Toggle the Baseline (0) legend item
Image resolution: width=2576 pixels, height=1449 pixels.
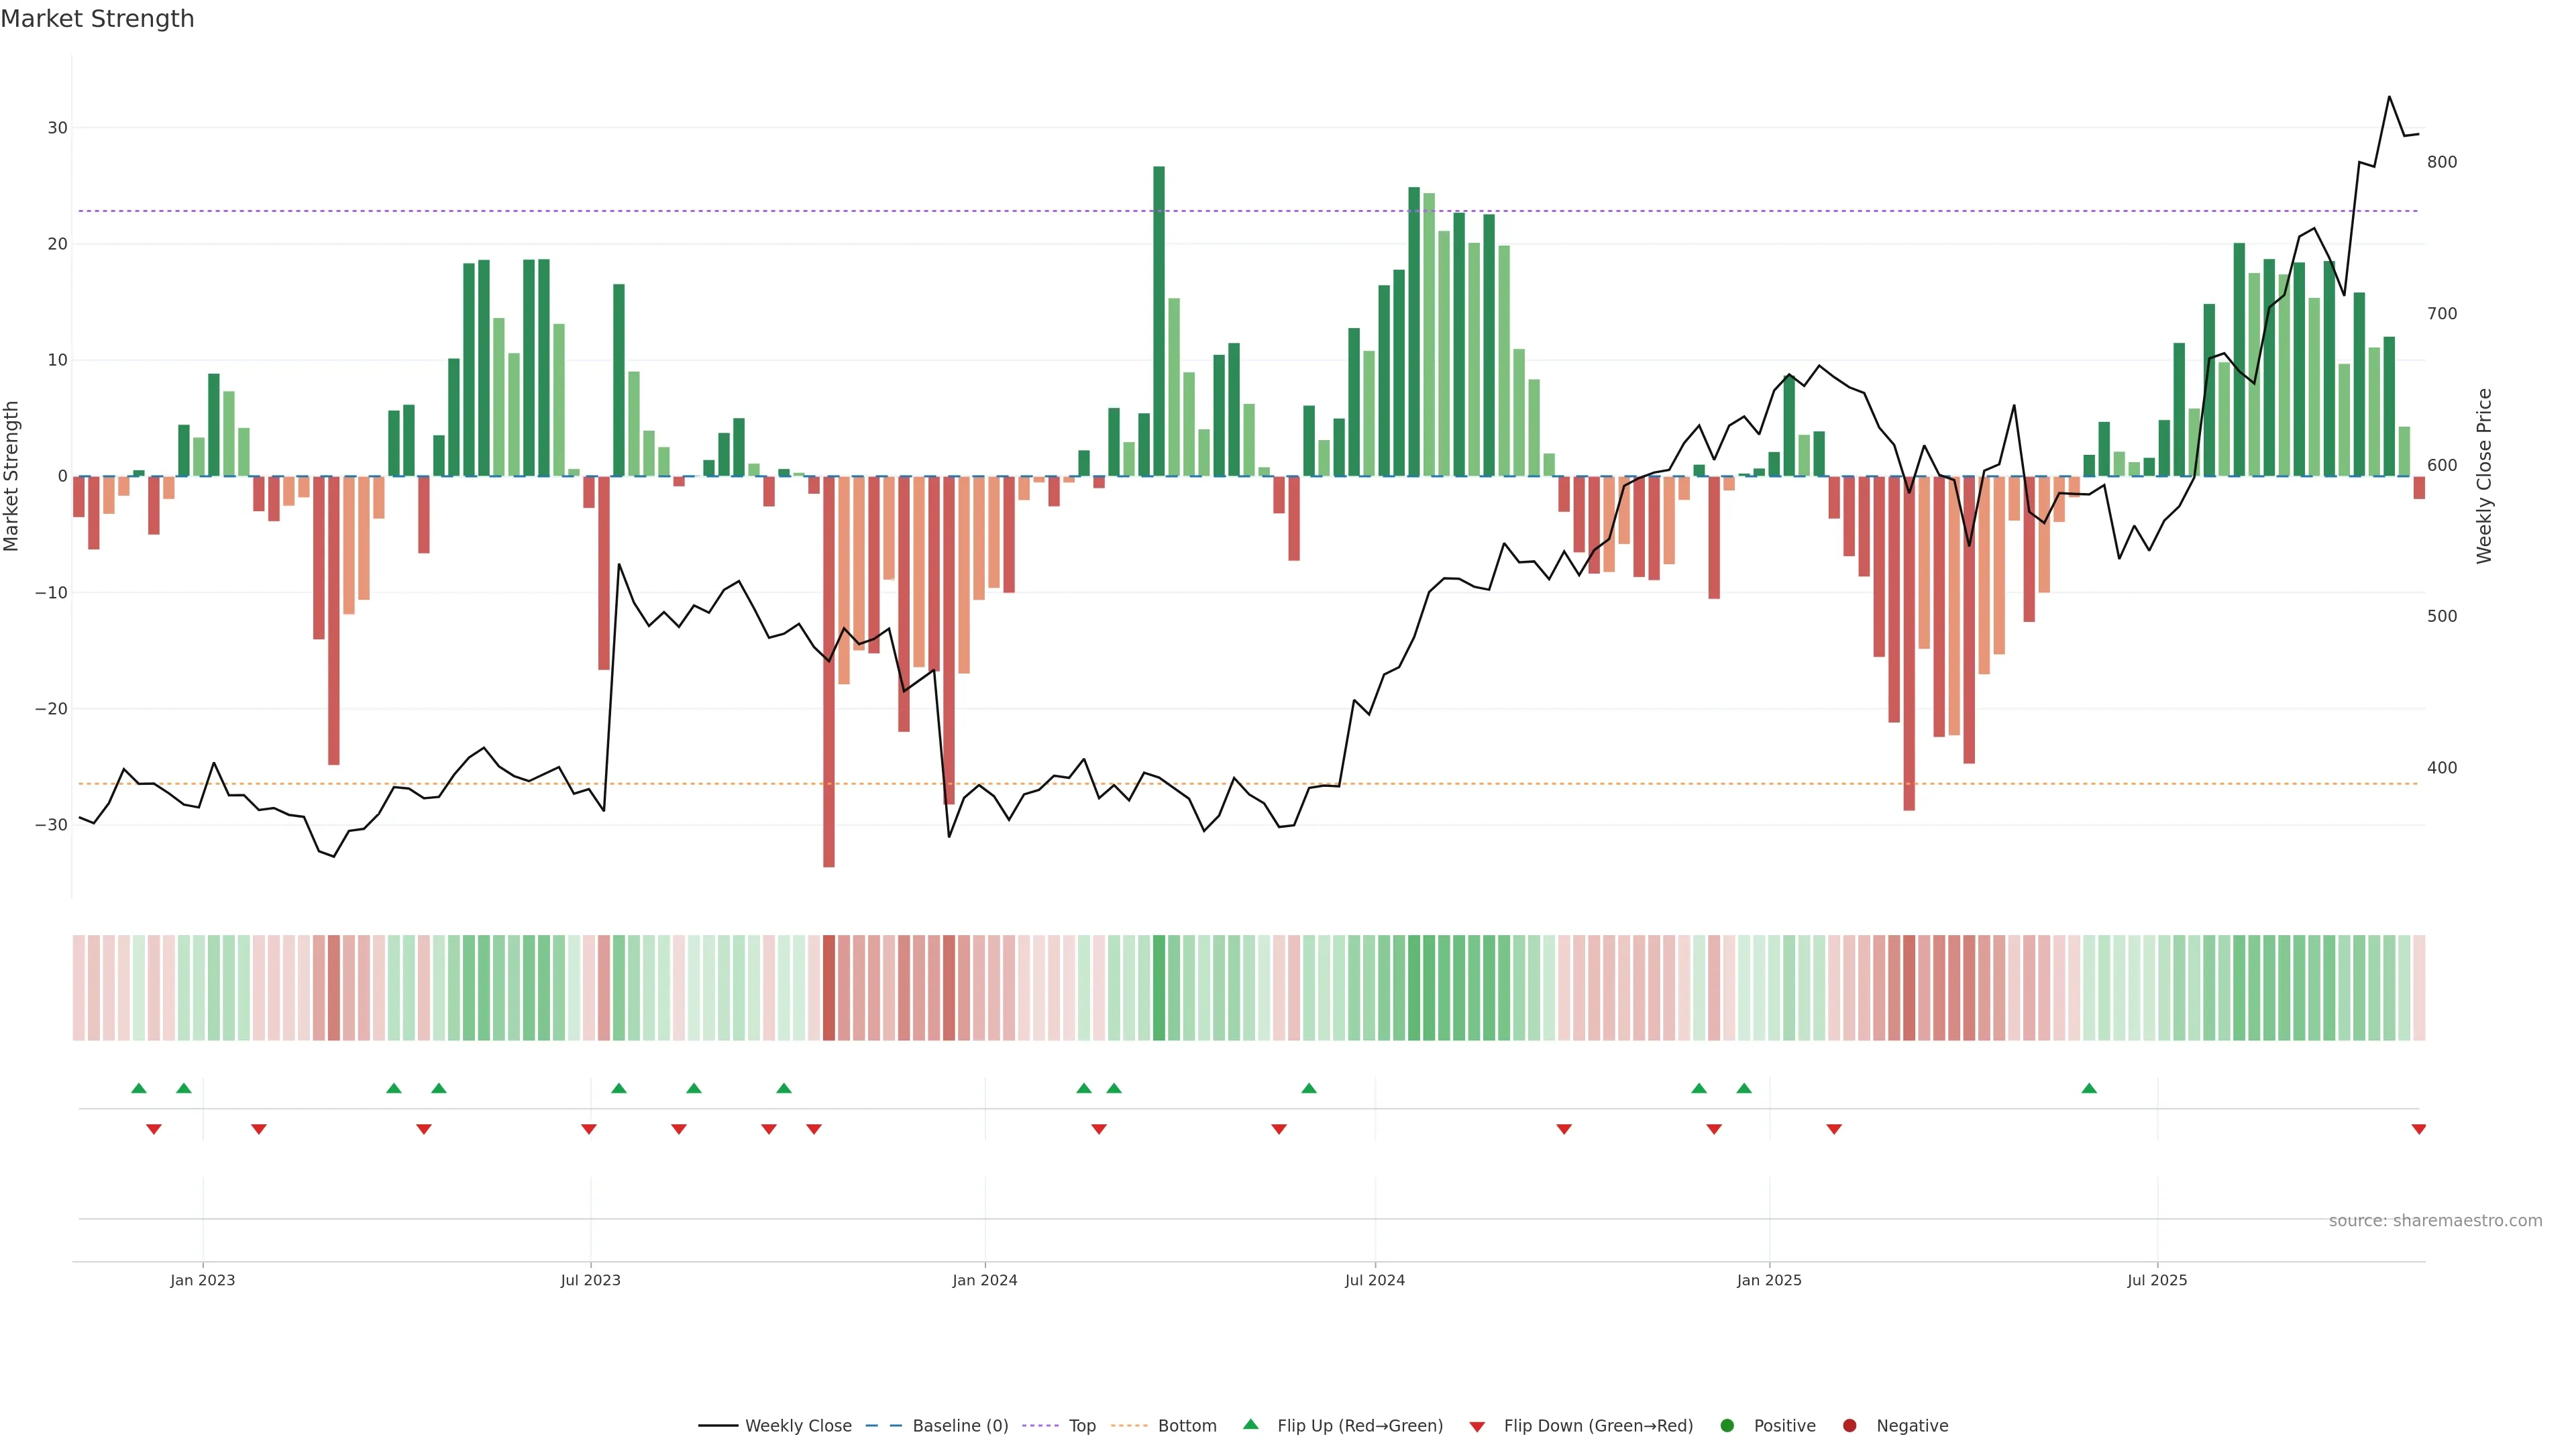959,1425
